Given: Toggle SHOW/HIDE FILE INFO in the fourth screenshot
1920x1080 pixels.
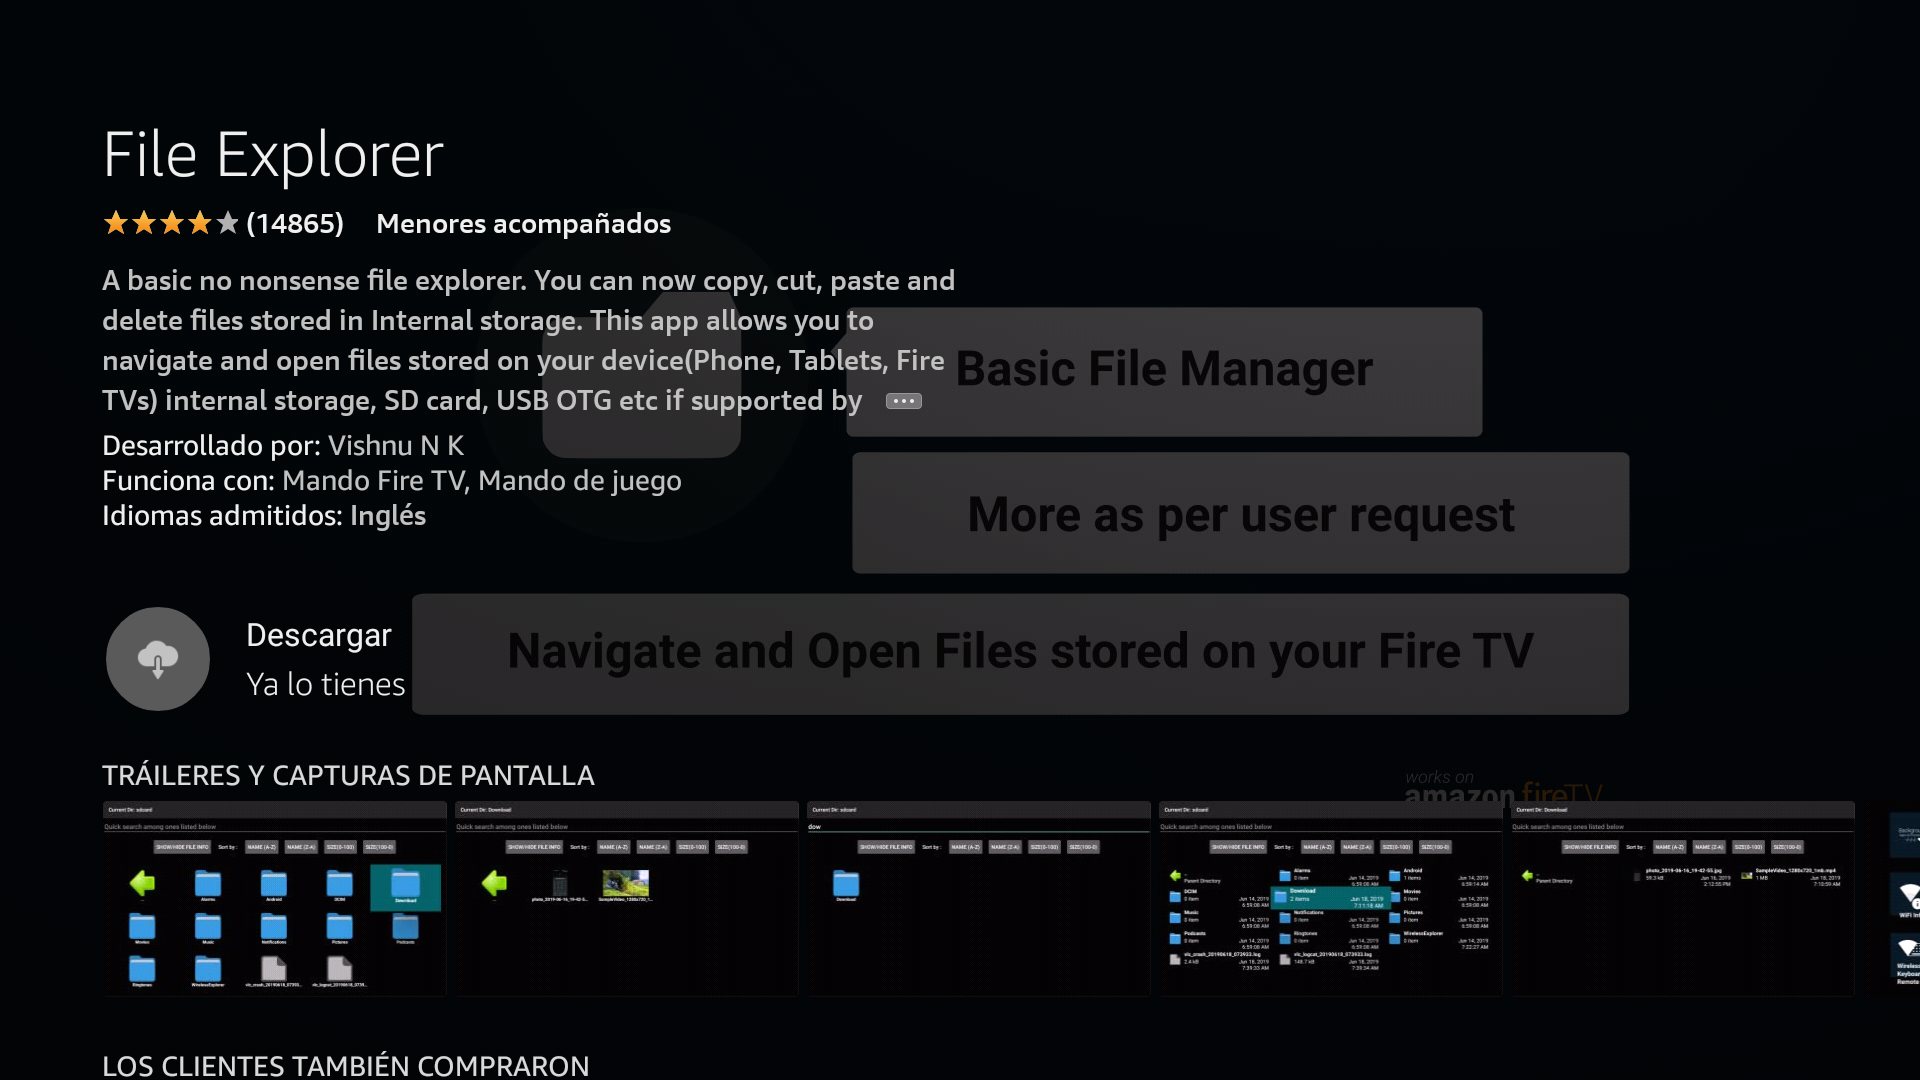Looking at the screenshot, I should [1236, 847].
